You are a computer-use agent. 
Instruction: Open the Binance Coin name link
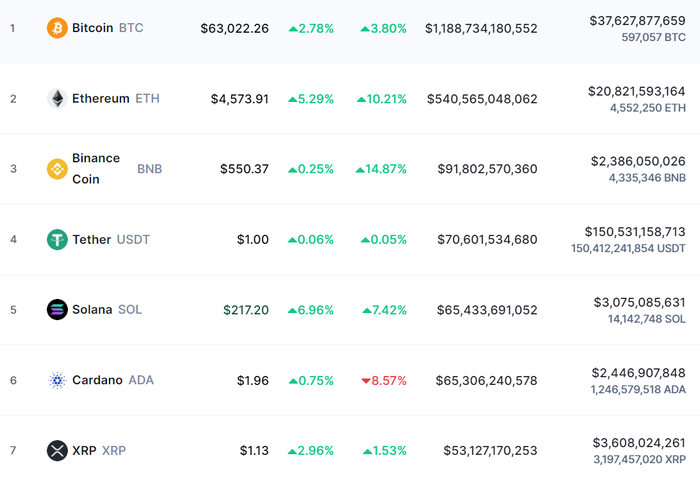[x=96, y=169]
